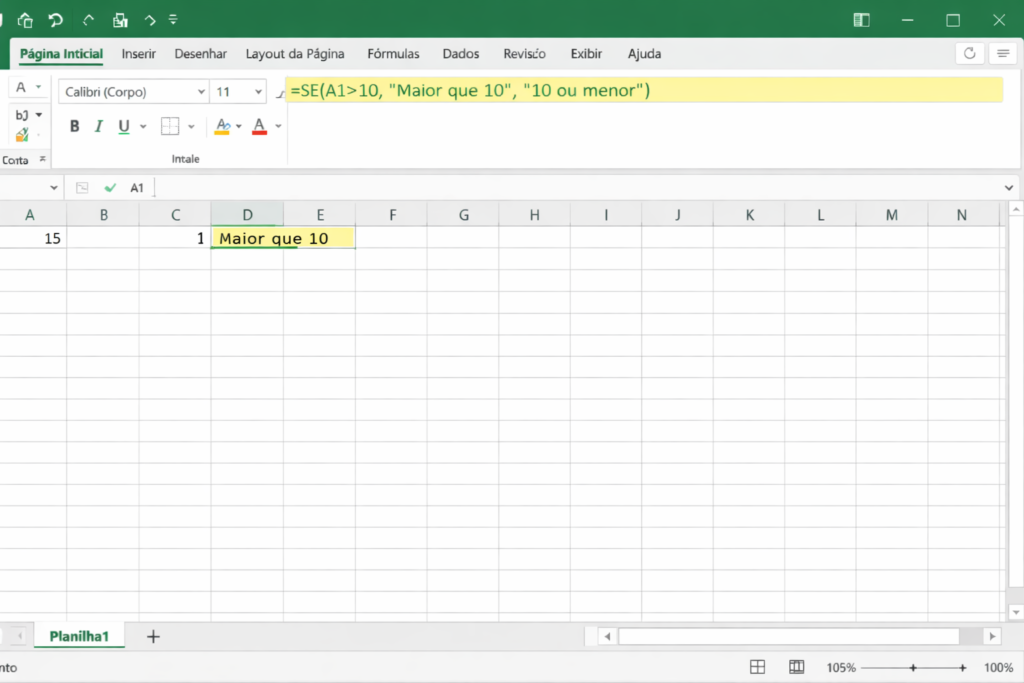Switch to Page Layout view in status bar
Image resolution: width=1024 pixels, height=683 pixels.
click(x=796, y=667)
